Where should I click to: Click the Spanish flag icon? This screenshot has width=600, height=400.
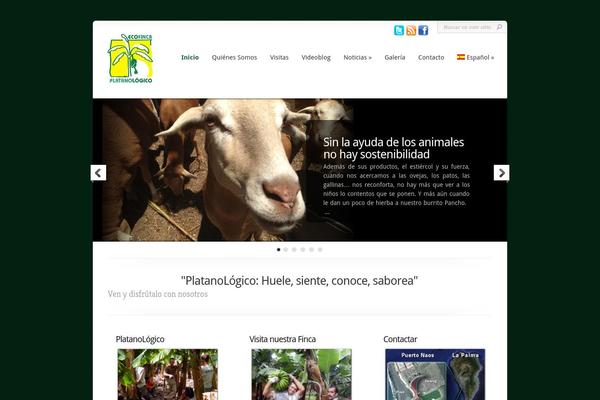point(461,57)
